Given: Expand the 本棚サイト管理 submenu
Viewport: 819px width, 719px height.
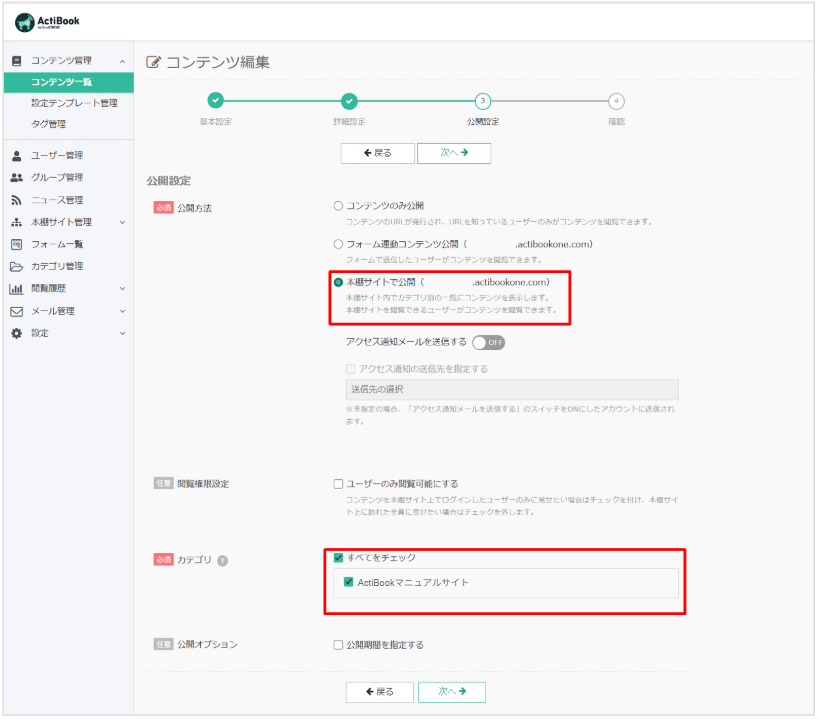Looking at the screenshot, I should 122,222.
